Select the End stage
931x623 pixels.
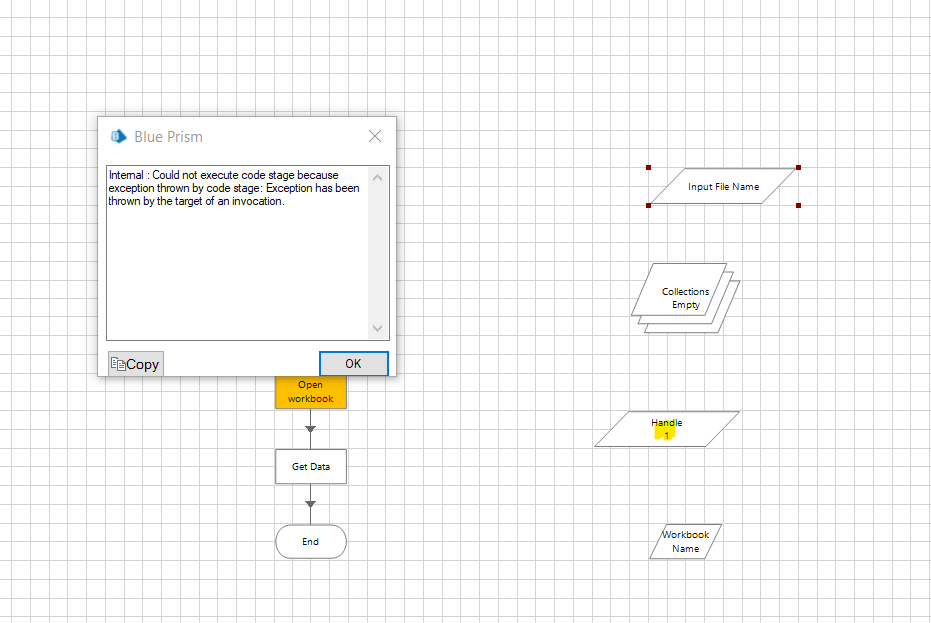click(x=311, y=542)
